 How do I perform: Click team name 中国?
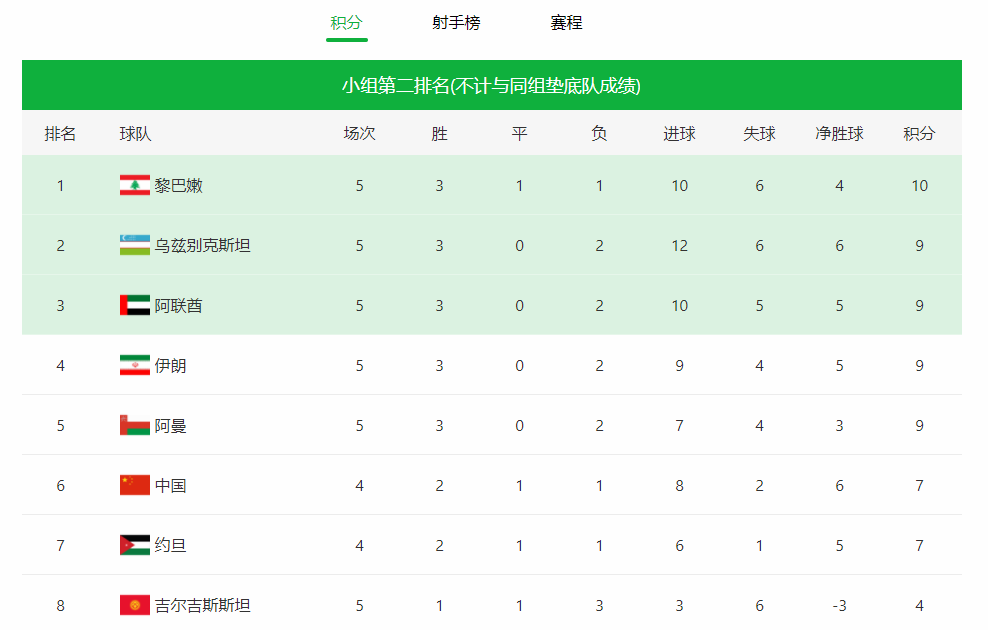[x=170, y=485]
